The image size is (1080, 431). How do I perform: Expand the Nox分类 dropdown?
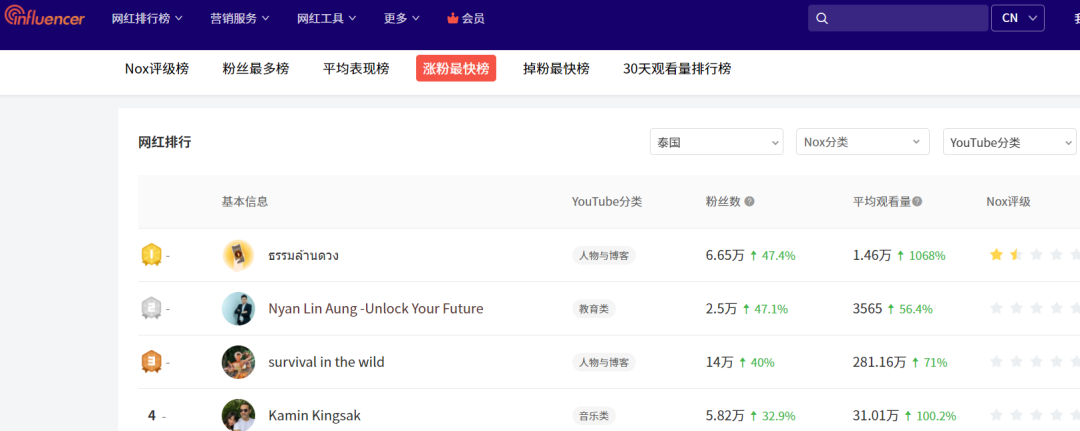(862, 142)
